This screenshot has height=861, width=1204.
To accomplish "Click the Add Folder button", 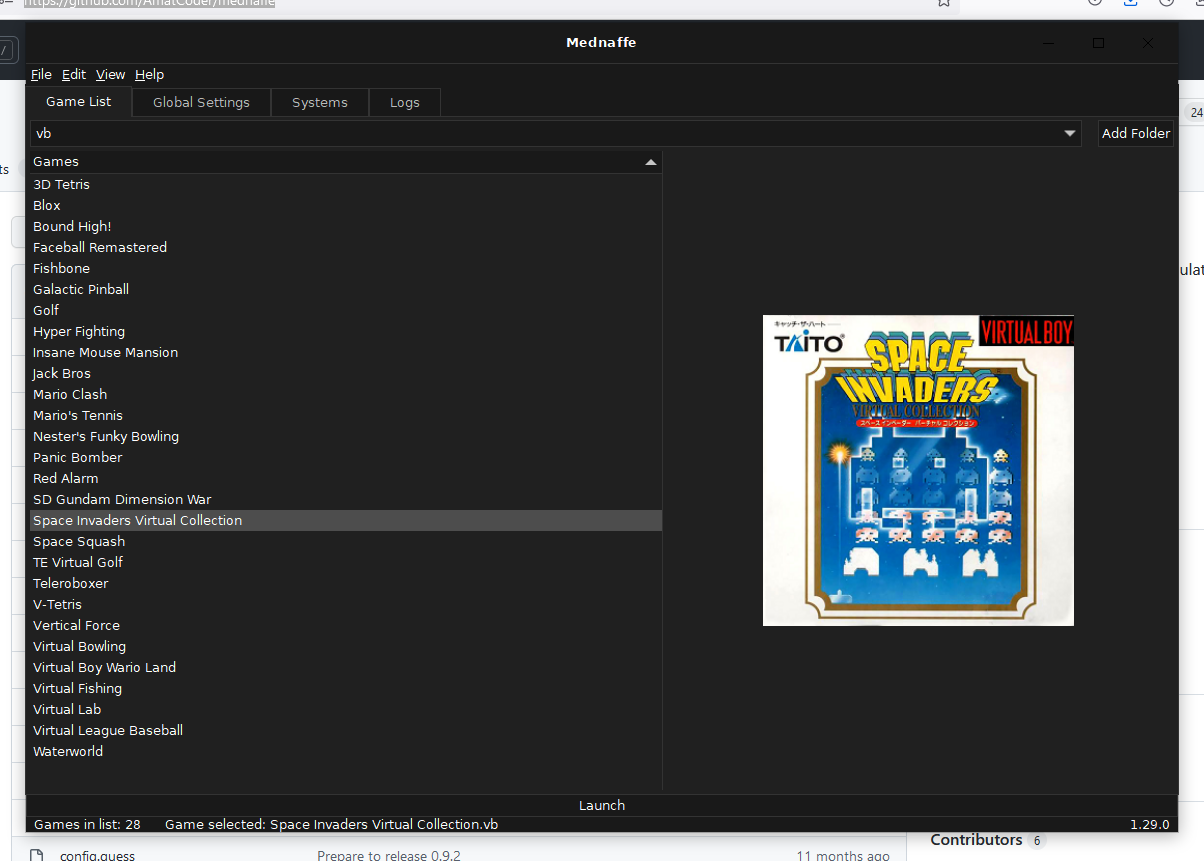I will pos(1136,133).
